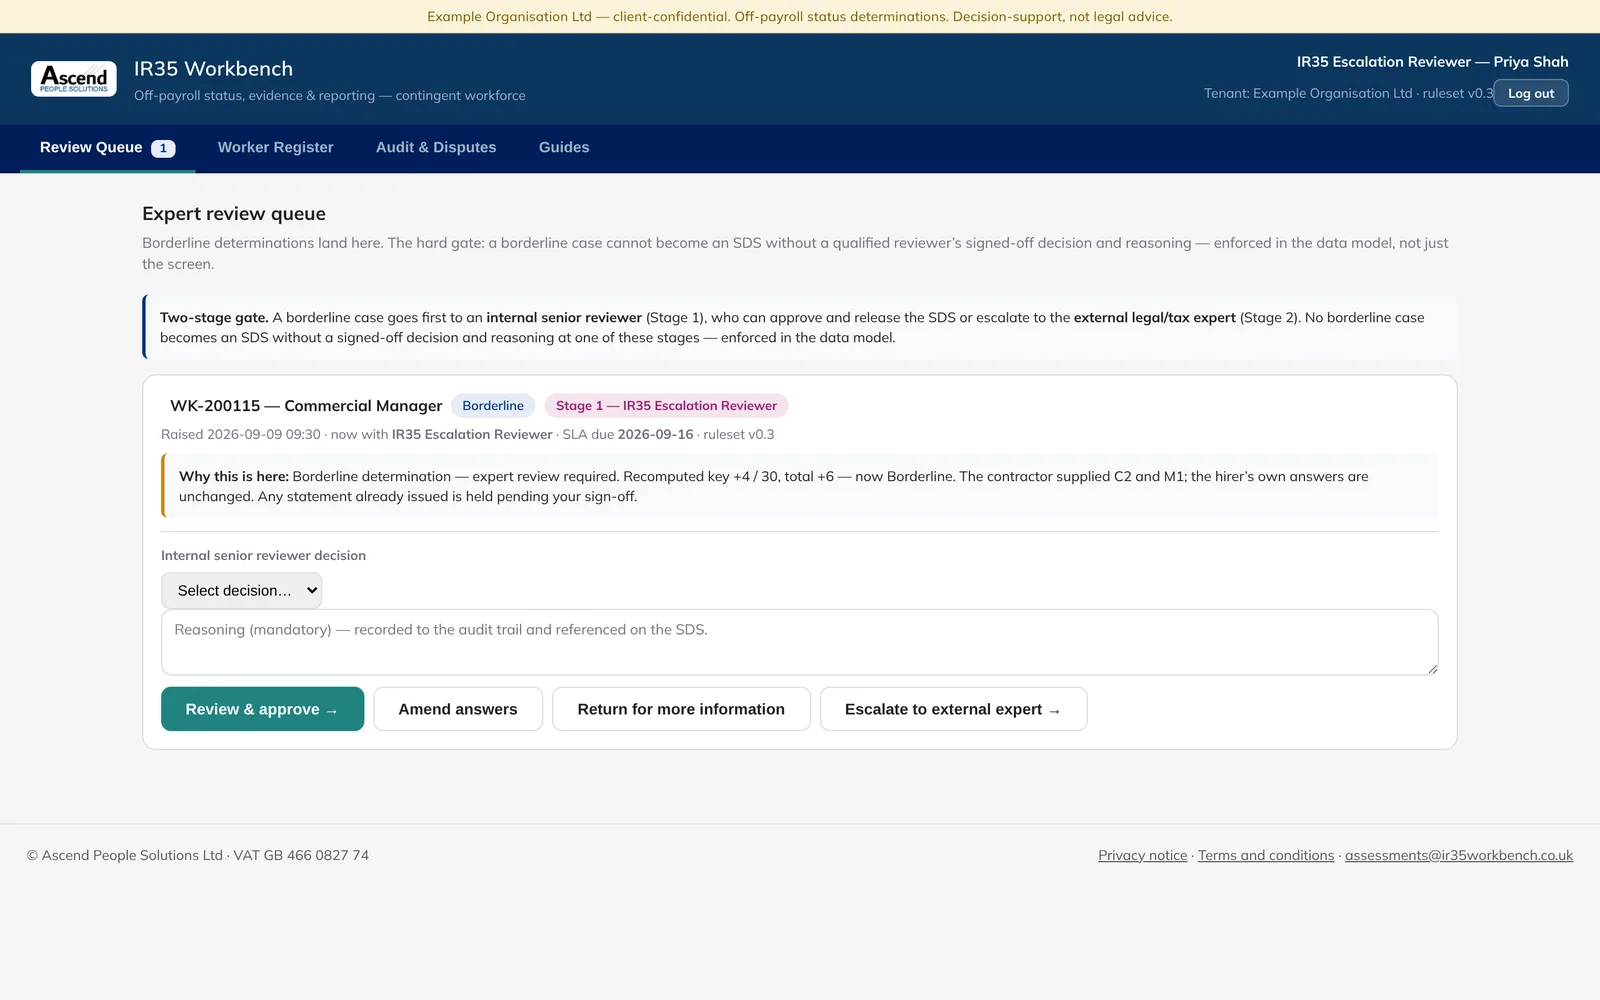
Task: Open the Guides tab
Action: (x=564, y=148)
